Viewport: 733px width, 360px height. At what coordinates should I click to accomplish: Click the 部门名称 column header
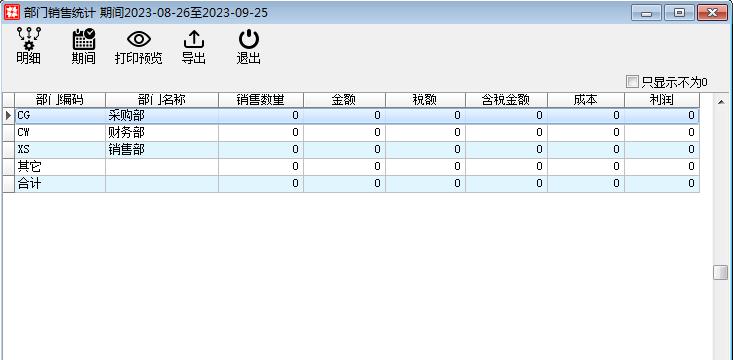(x=162, y=100)
